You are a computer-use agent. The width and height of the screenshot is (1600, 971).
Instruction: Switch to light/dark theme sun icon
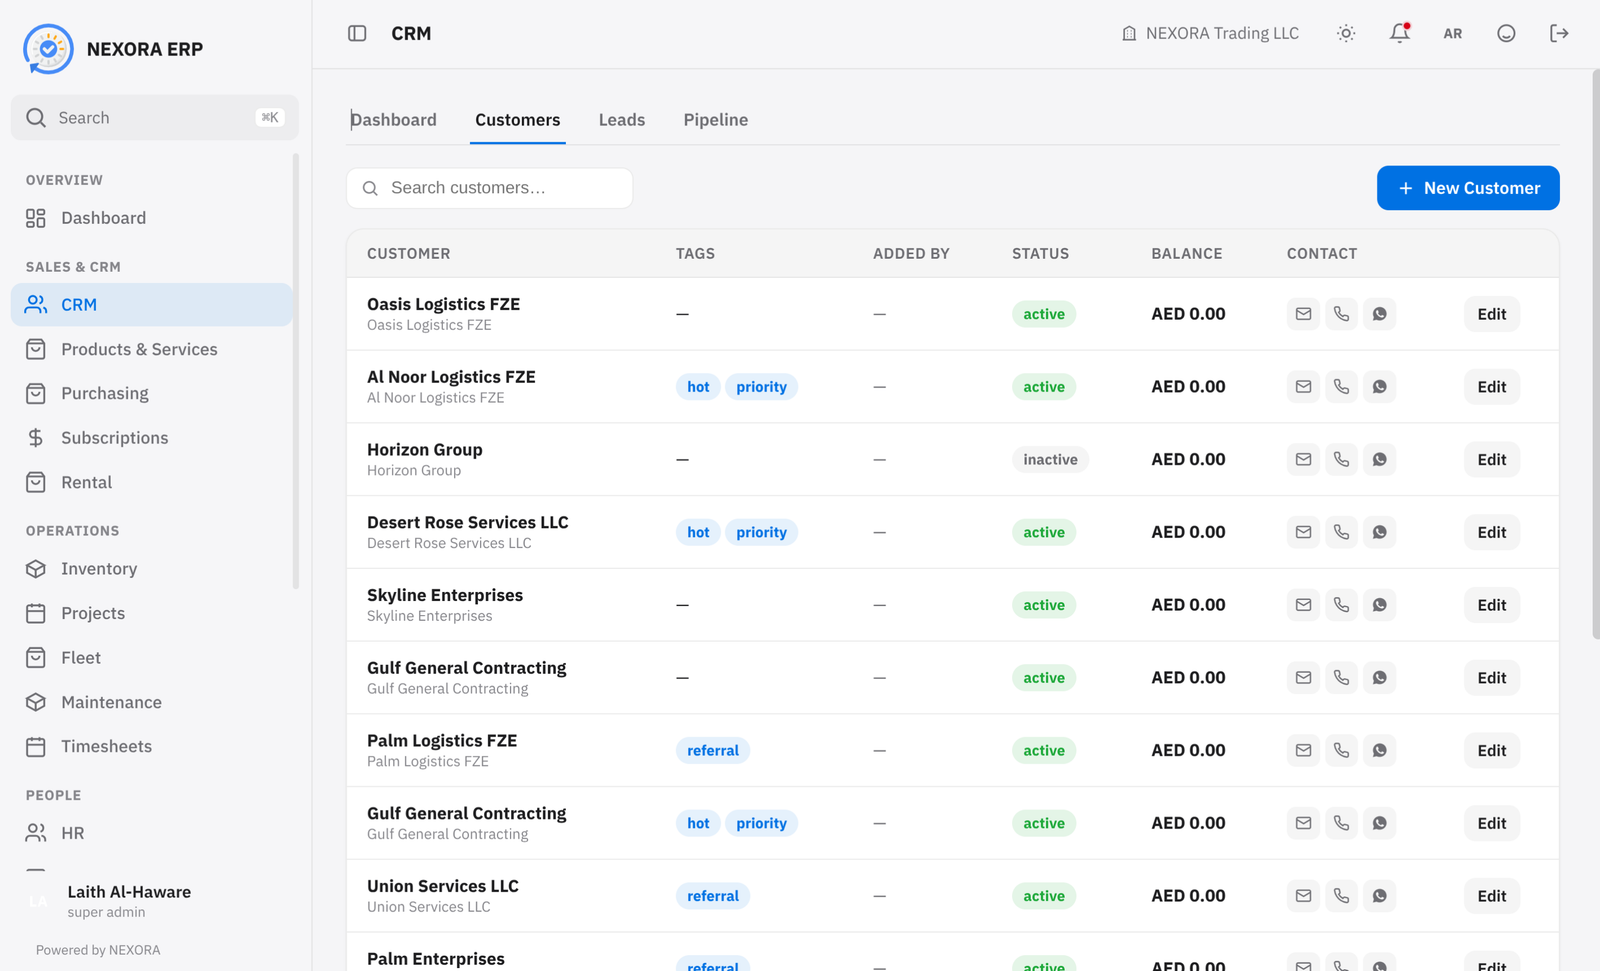point(1346,33)
